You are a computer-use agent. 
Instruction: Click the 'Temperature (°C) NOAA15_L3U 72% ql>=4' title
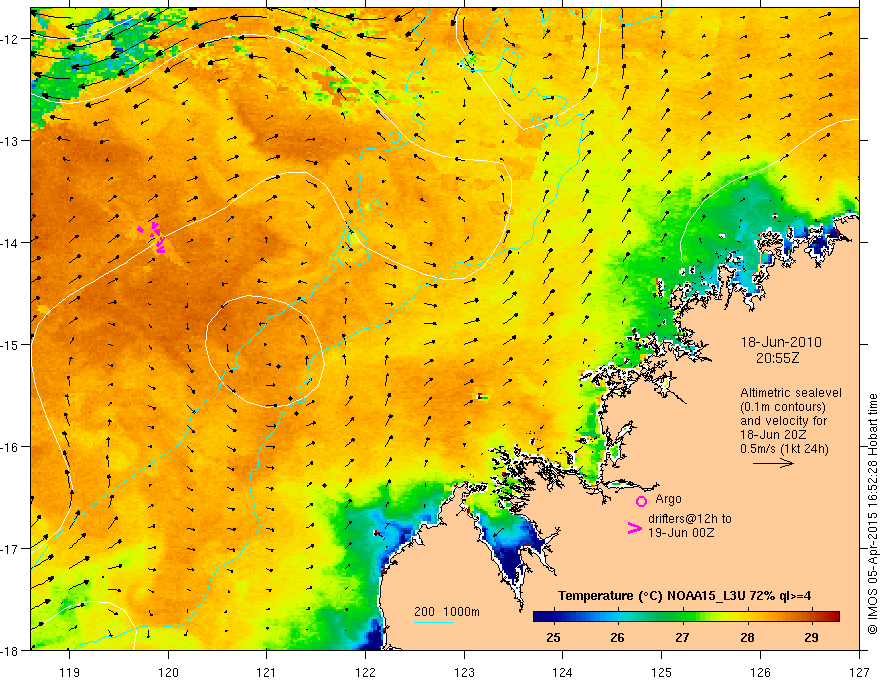click(x=685, y=596)
